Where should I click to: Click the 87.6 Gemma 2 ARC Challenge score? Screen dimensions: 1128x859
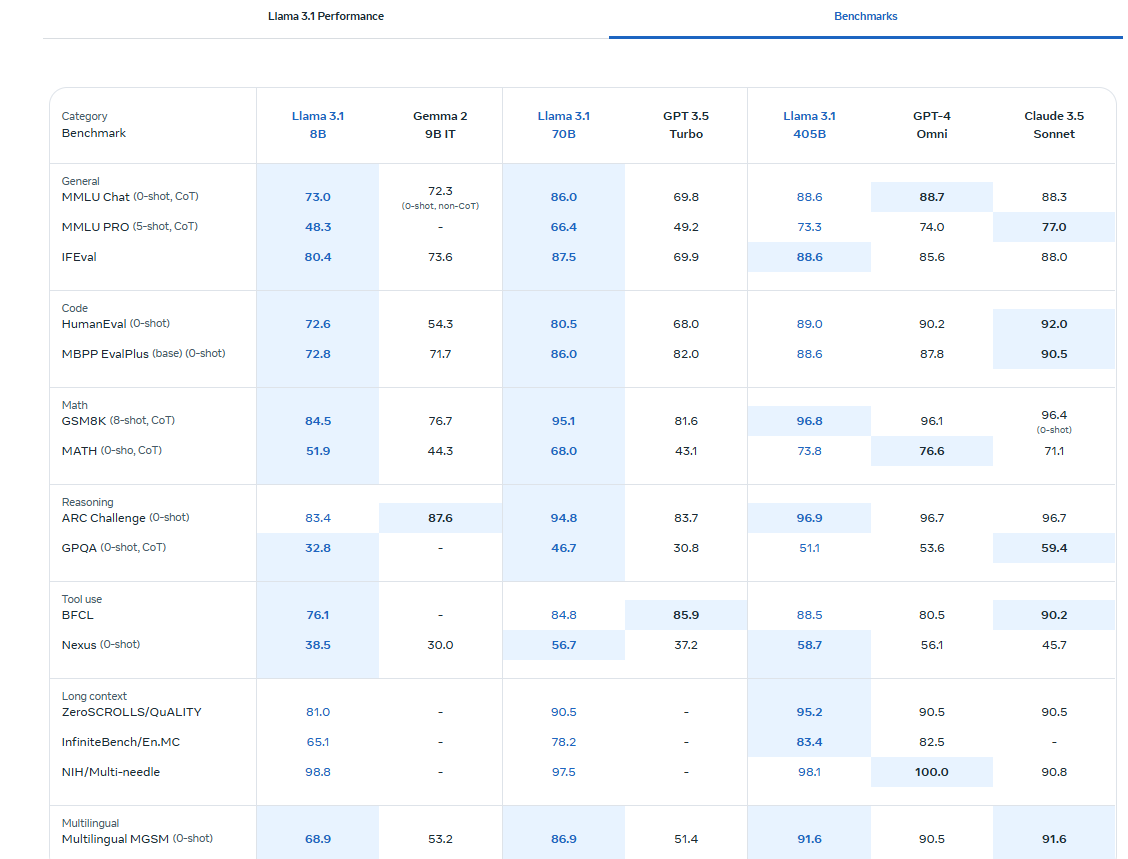[x=440, y=519]
